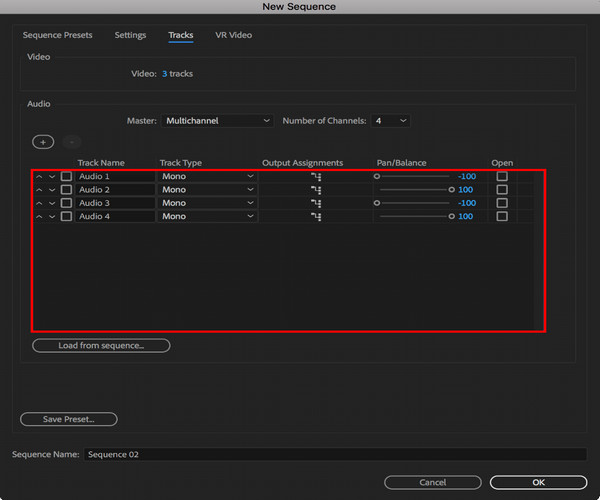Click Audio 3 pan slider handle
This screenshot has width=600, height=500.
[x=377, y=203]
